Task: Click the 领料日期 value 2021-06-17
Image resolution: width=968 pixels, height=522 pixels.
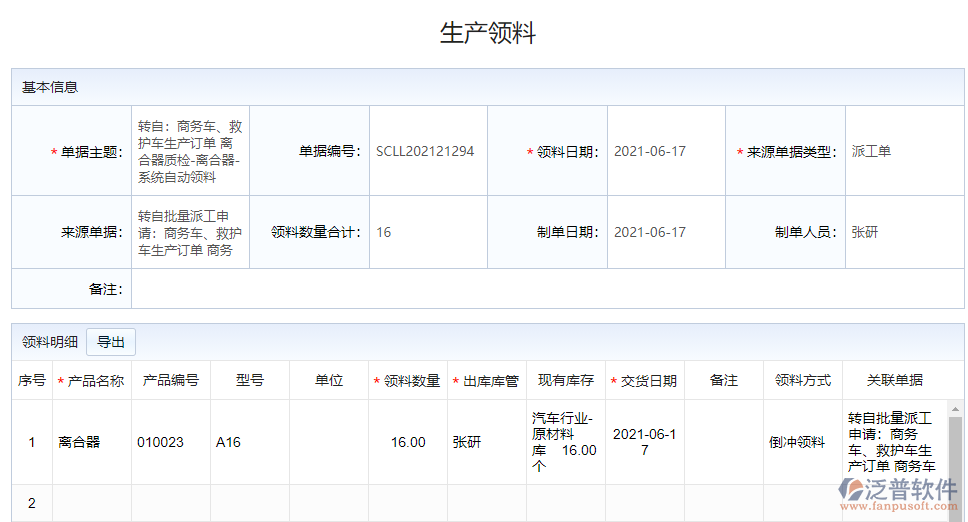Action: (x=649, y=151)
